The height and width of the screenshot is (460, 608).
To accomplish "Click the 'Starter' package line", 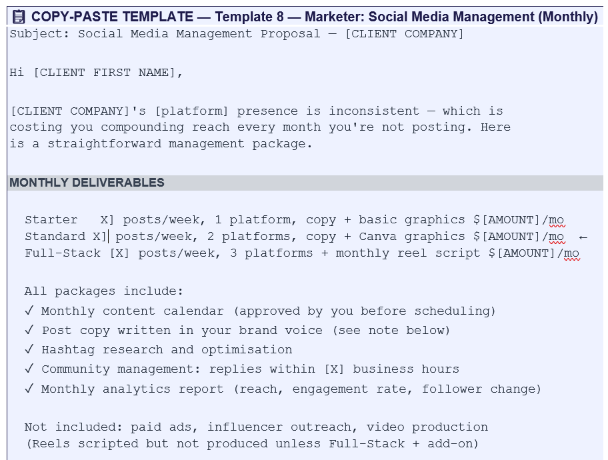I will [294, 220].
